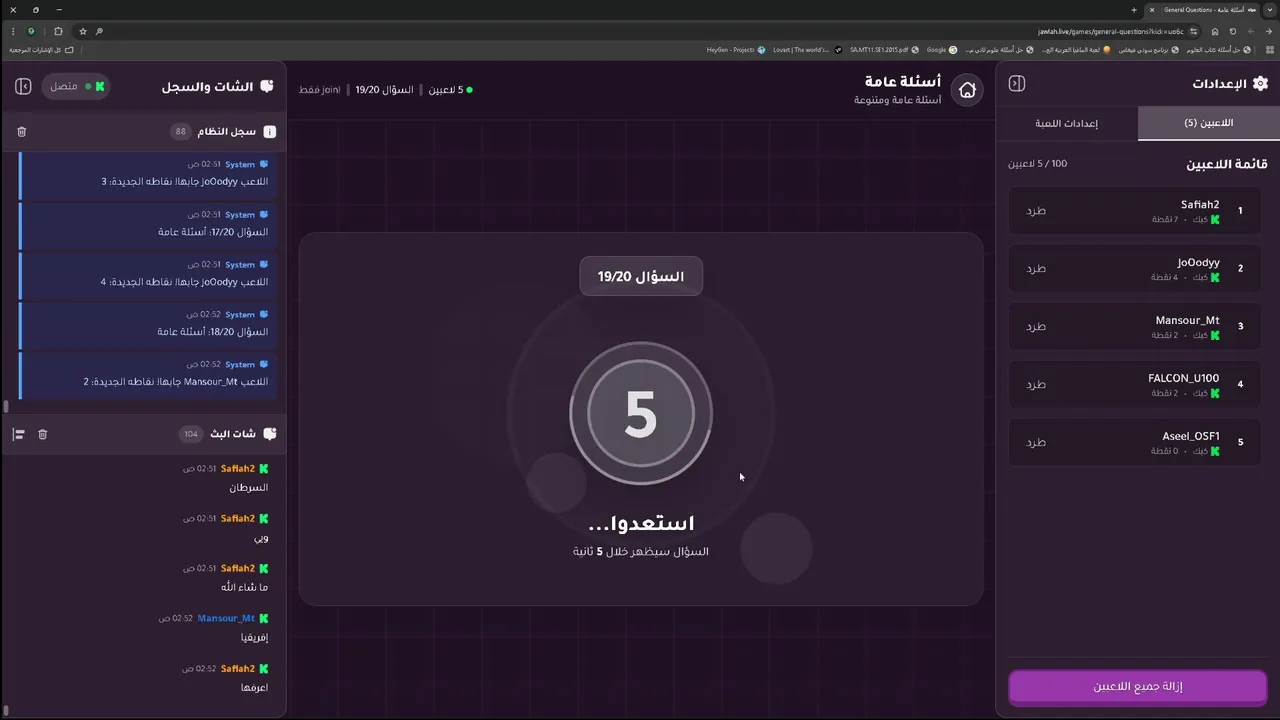
Task: Open the Google bookmark
Action: (x=941, y=49)
